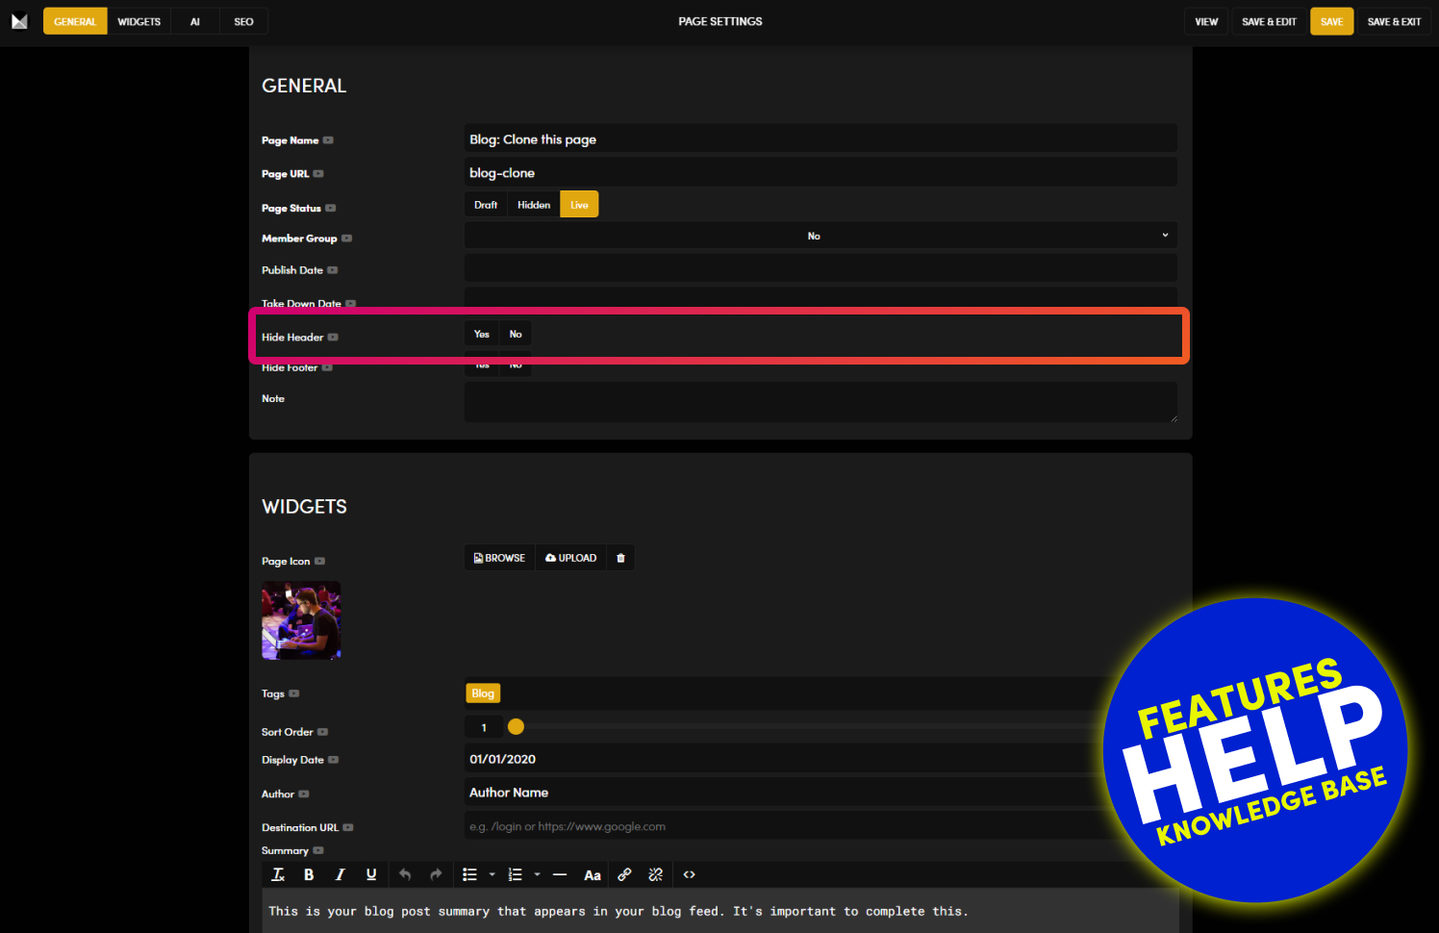
Task: Click the unlink broken chain icon
Action: (x=655, y=875)
